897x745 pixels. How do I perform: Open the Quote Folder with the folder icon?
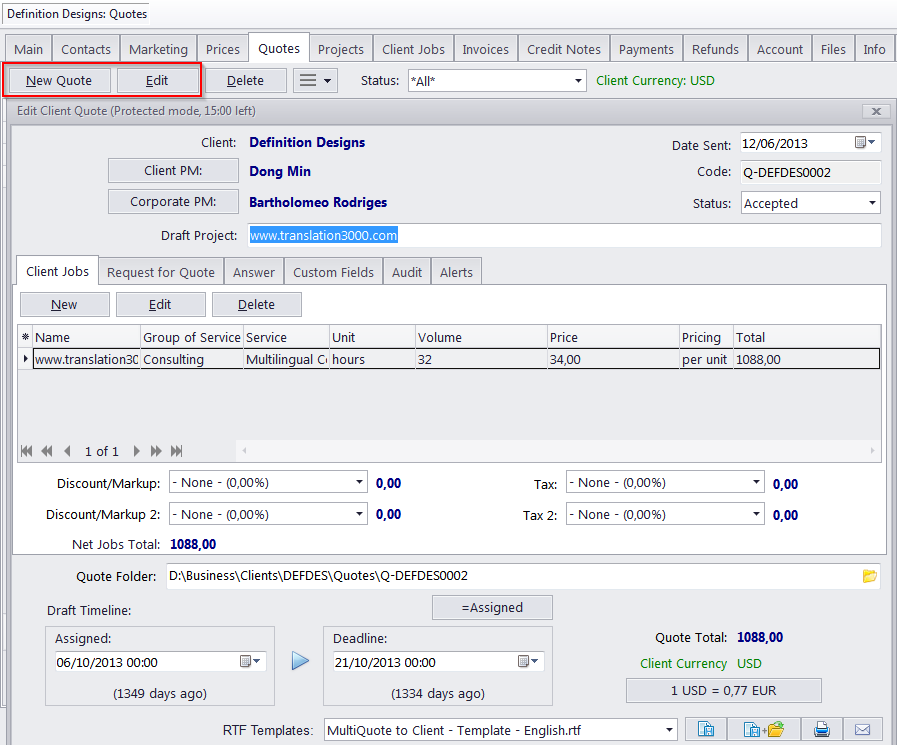(x=870, y=576)
